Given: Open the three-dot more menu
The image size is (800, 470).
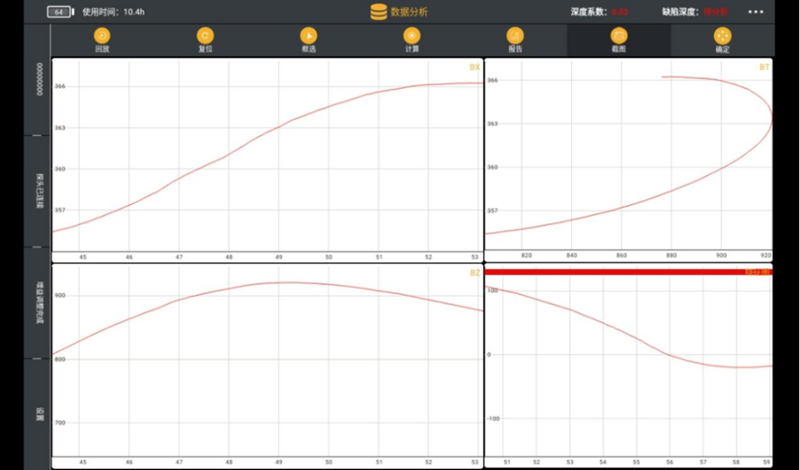Looking at the screenshot, I should click(755, 12).
